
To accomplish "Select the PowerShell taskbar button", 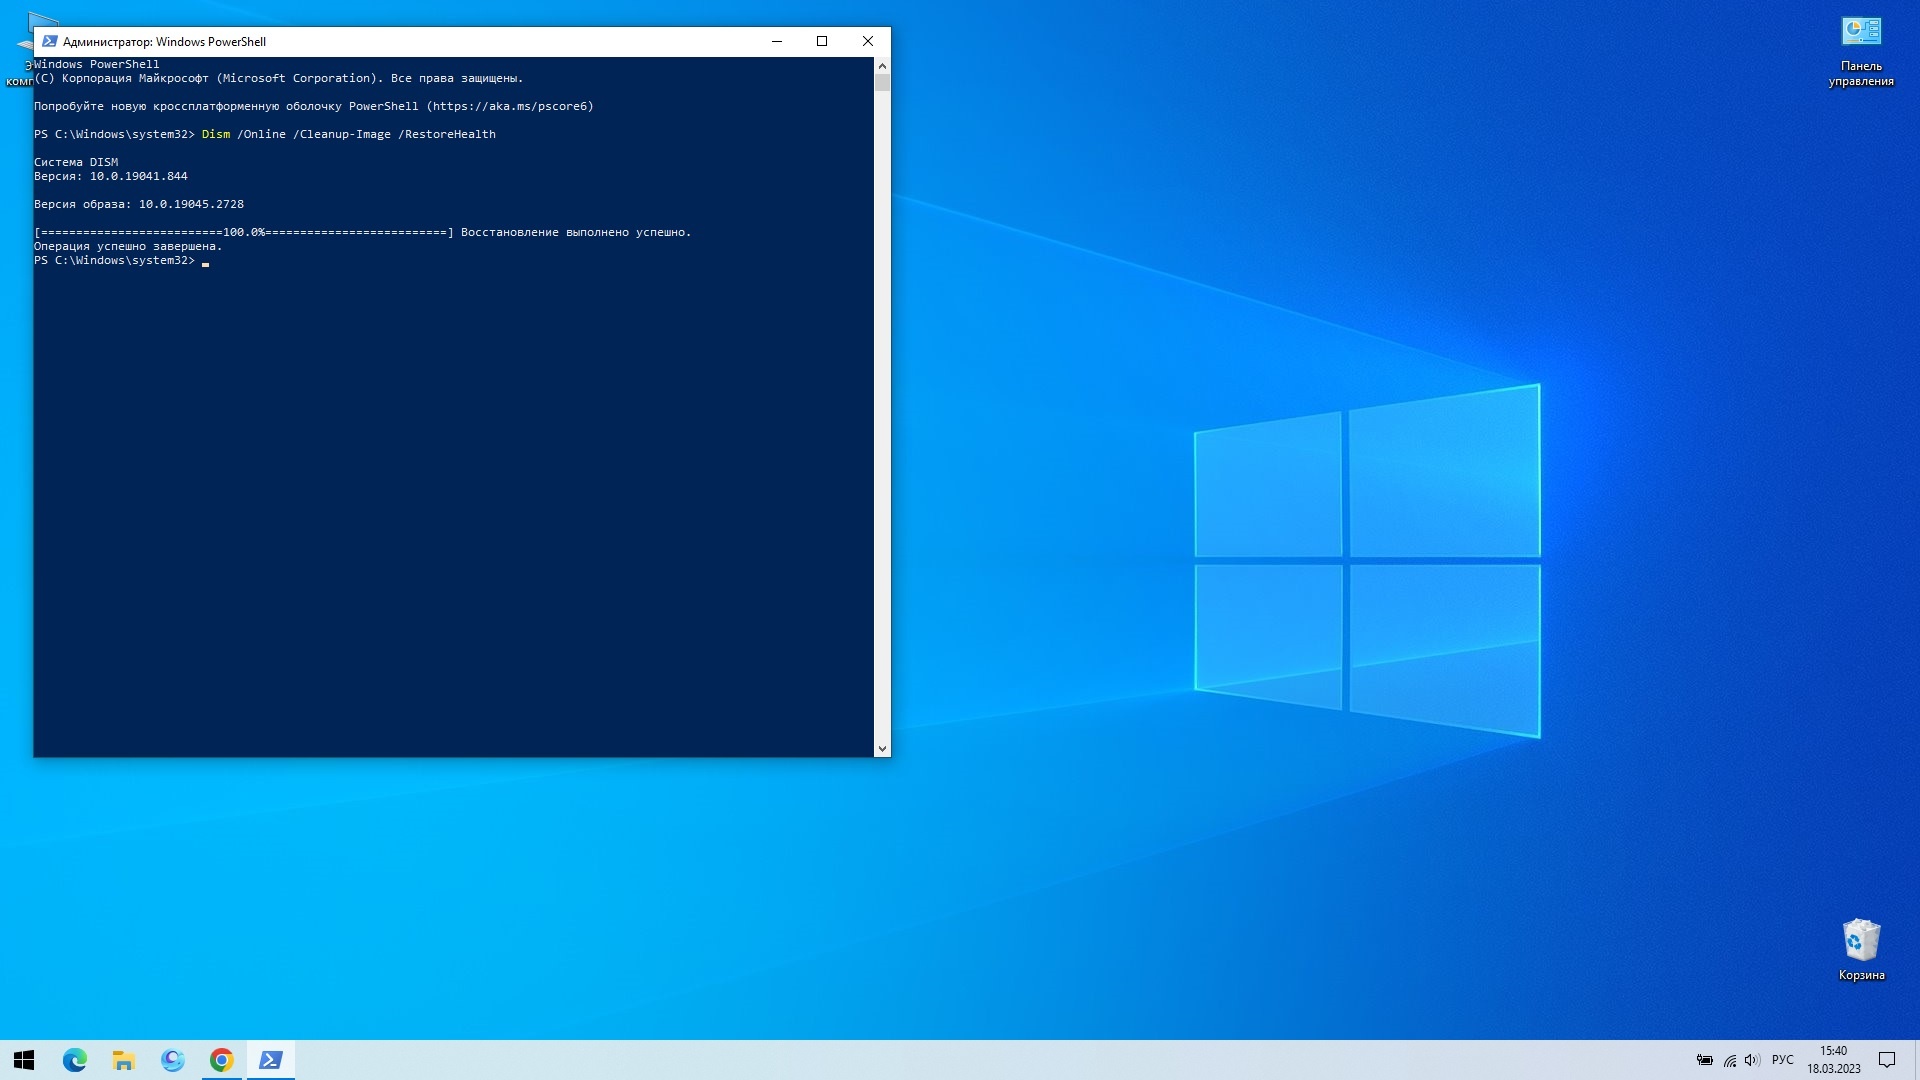I will coord(271,1060).
